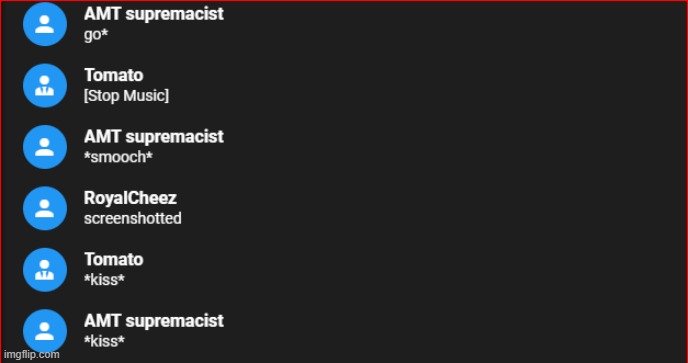
Task: Click avatar beside AMT supremacist's "go*" message
Action: [x=45, y=24]
